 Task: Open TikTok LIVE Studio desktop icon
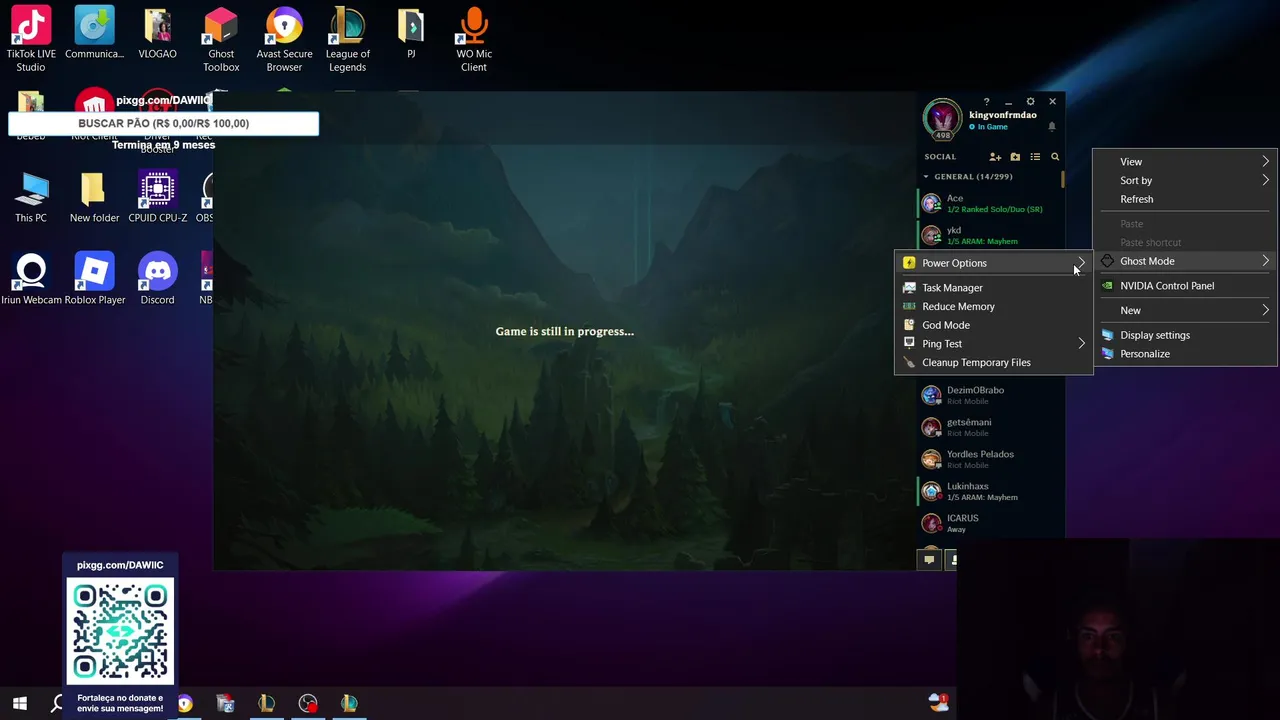(x=31, y=40)
